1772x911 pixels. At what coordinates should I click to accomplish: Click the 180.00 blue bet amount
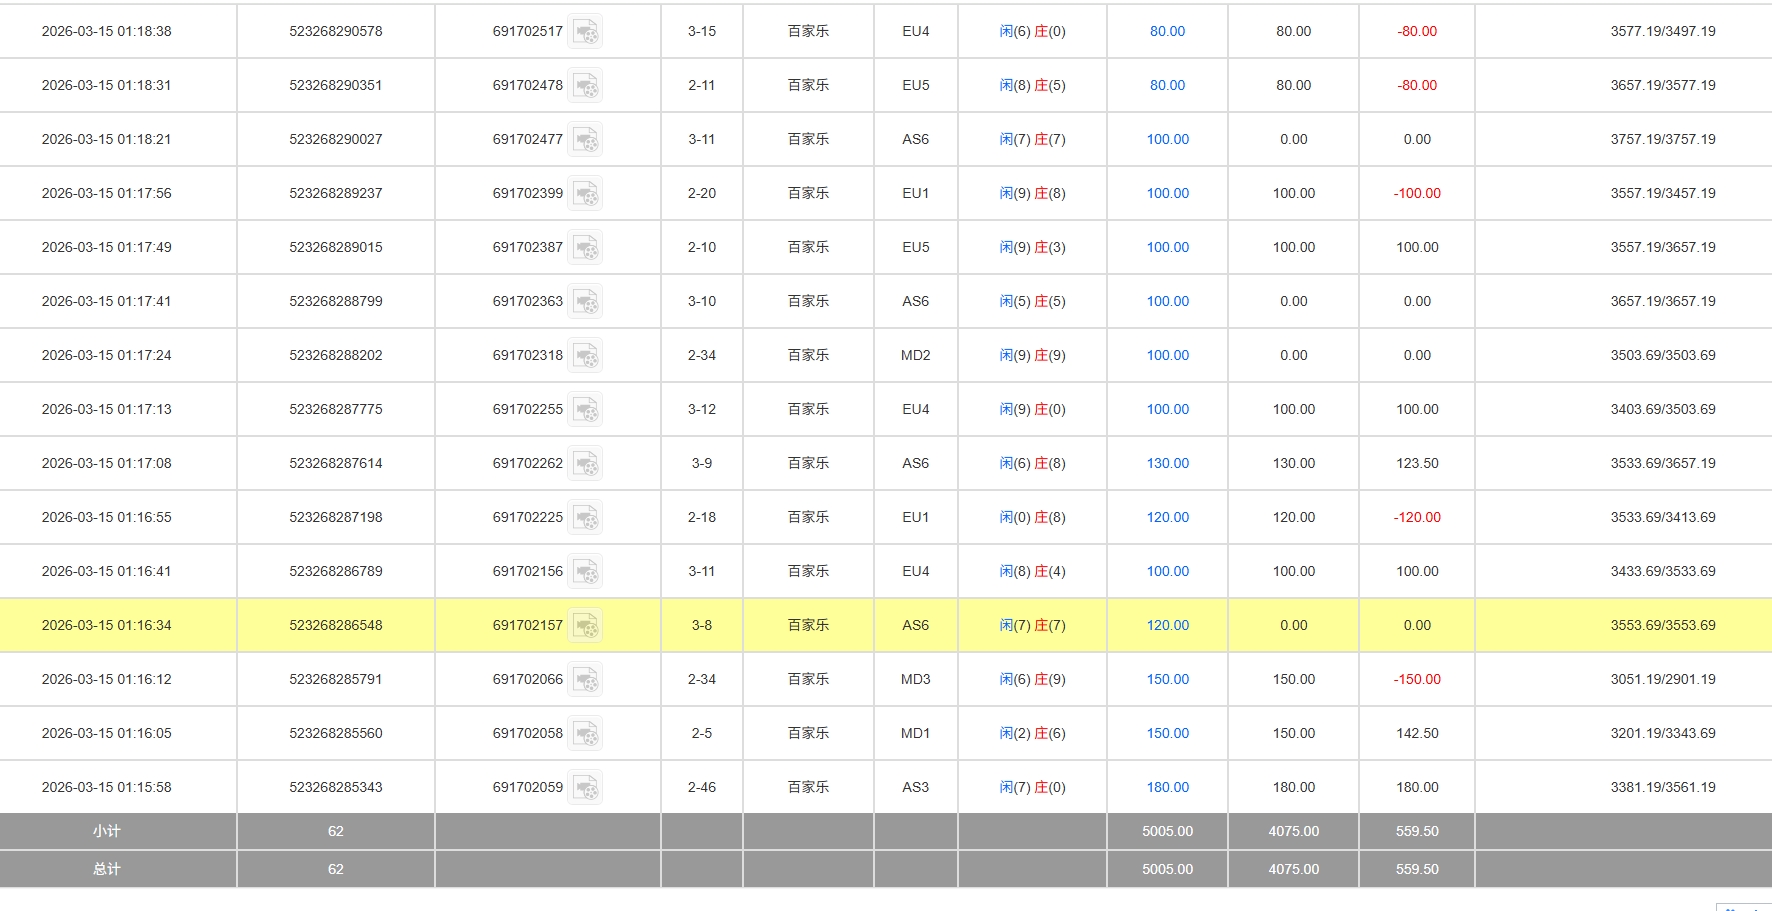pyautogui.click(x=1167, y=788)
